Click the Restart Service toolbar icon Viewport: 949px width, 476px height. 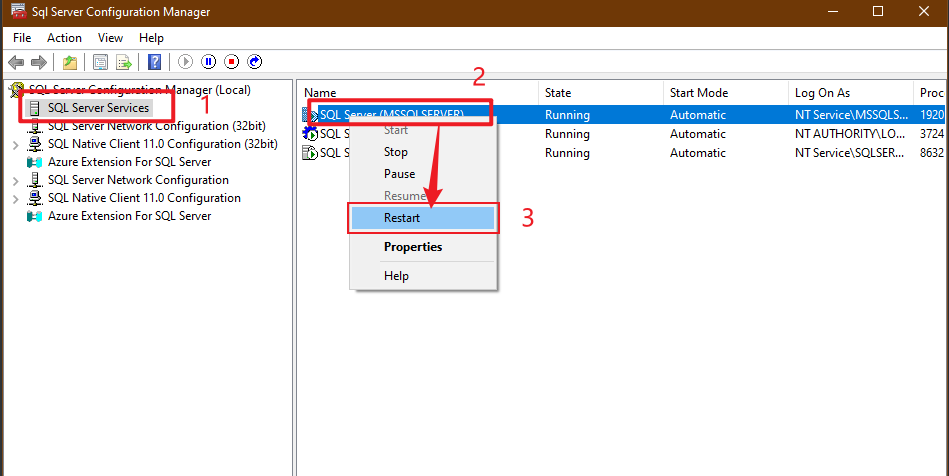255,62
